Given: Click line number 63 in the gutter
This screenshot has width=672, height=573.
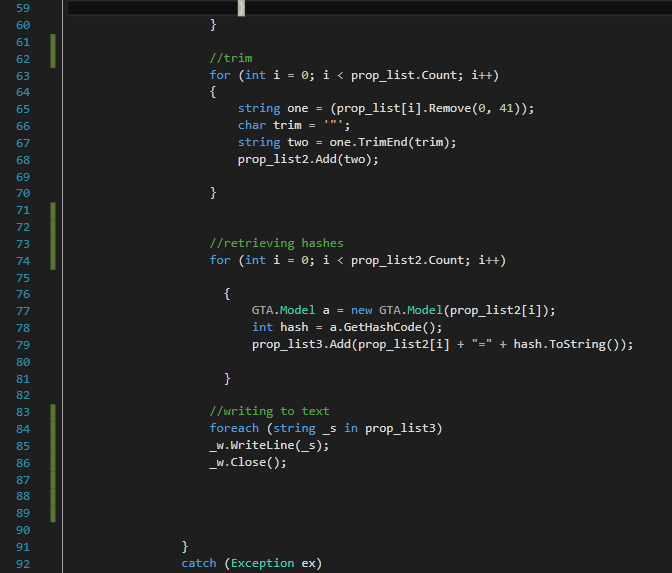Looking at the screenshot, I should (22, 76).
